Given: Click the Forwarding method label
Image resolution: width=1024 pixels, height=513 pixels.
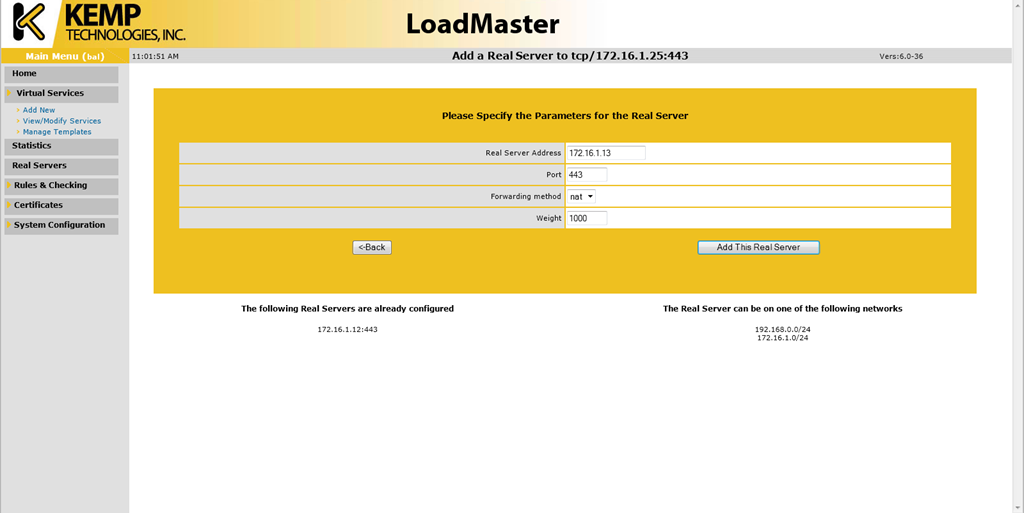Looking at the screenshot, I should (x=526, y=196).
